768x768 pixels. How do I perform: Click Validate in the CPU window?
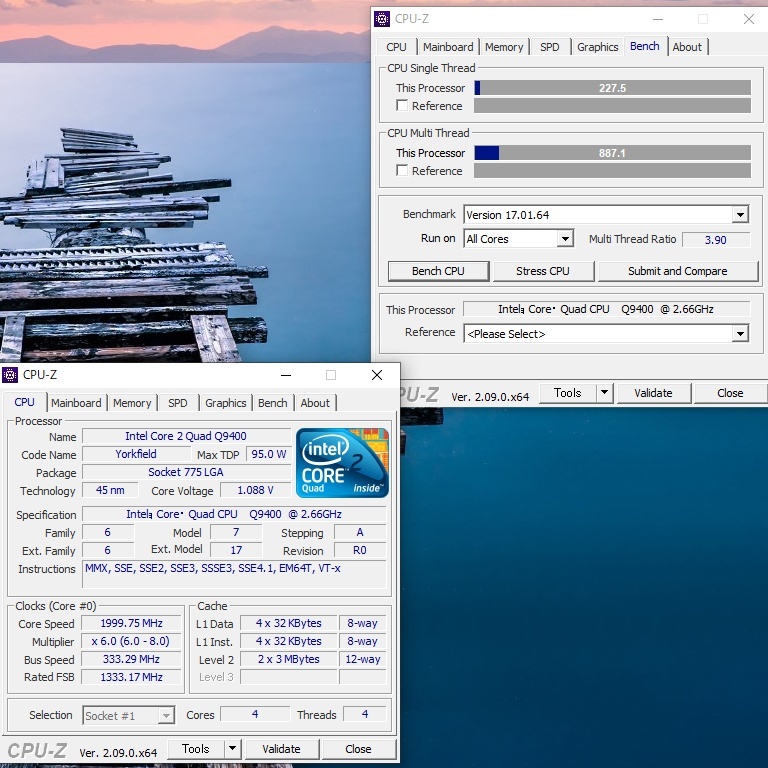tap(281, 749)
